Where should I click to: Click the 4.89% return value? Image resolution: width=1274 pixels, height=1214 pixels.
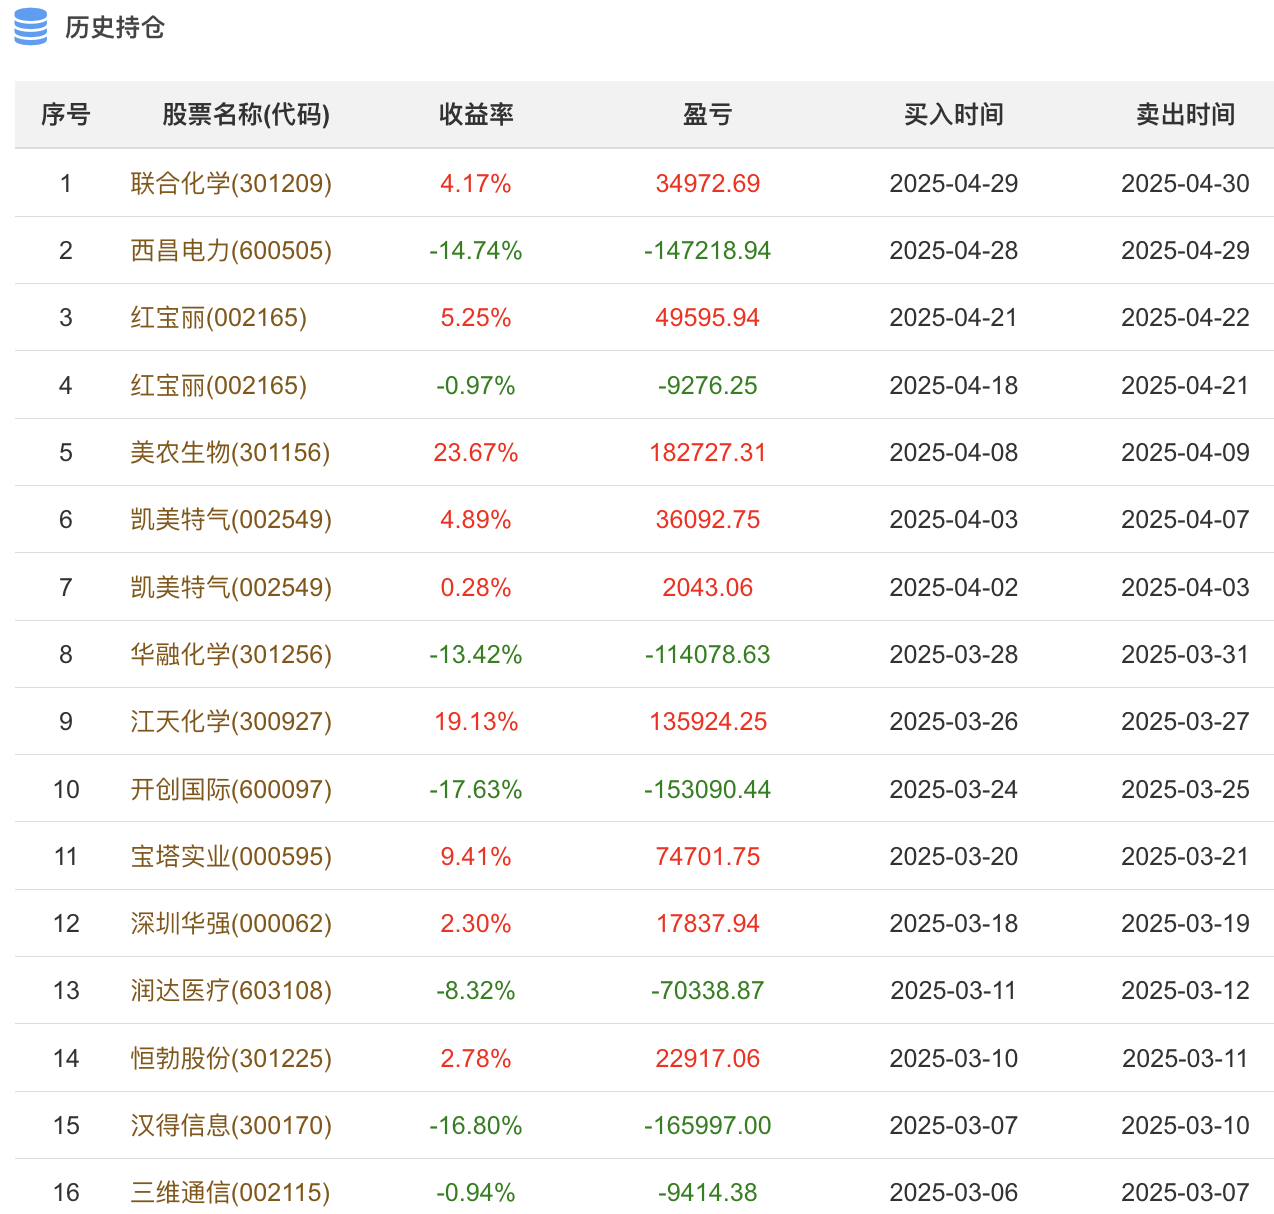tap(476, 520)
